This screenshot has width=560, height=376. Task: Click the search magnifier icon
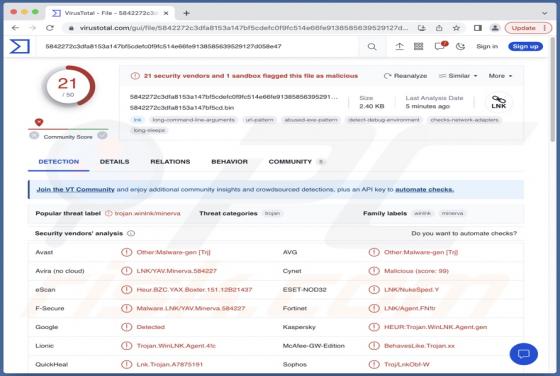pyautogui.click(x=372, y=46)
